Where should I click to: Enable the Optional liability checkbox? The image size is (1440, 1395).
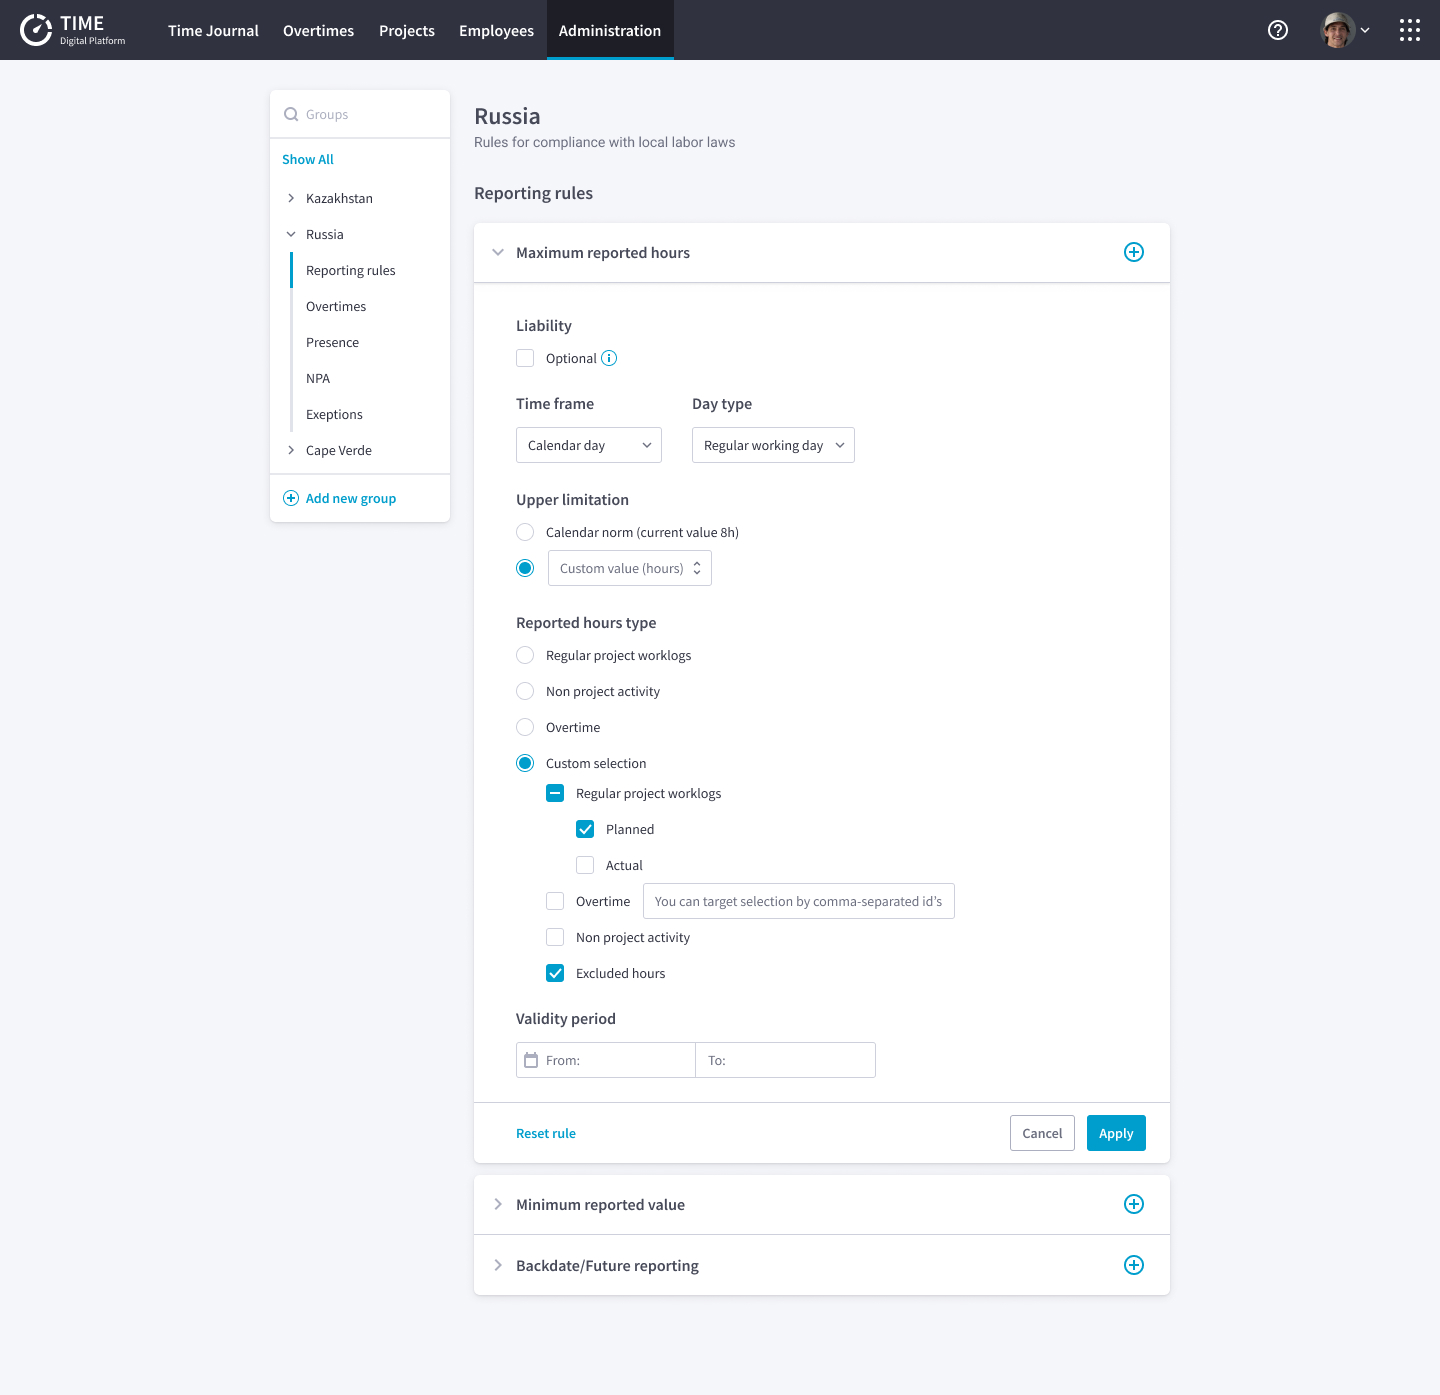pyautogui.click(x=525, y=358)
